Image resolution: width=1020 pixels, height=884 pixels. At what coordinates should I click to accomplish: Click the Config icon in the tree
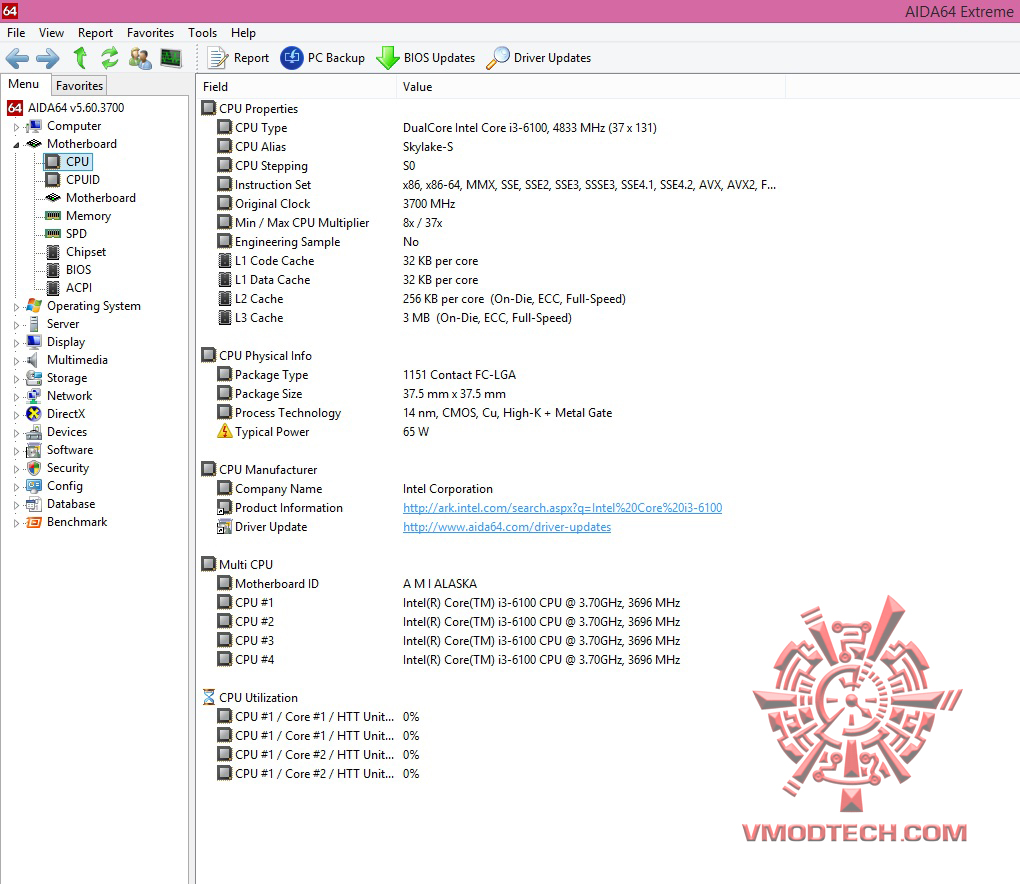(x=34, y=486)
